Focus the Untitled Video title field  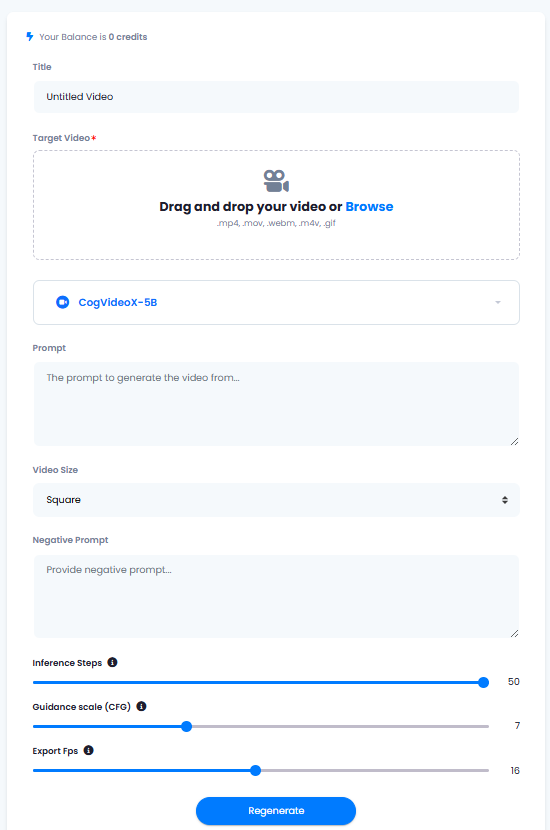(x=276, y=97)
